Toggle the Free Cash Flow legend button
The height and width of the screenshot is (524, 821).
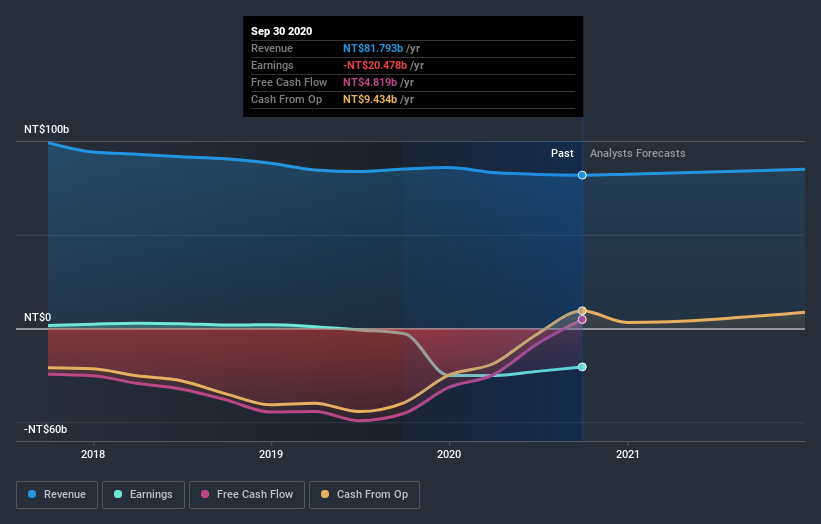(x=247, y=495)
